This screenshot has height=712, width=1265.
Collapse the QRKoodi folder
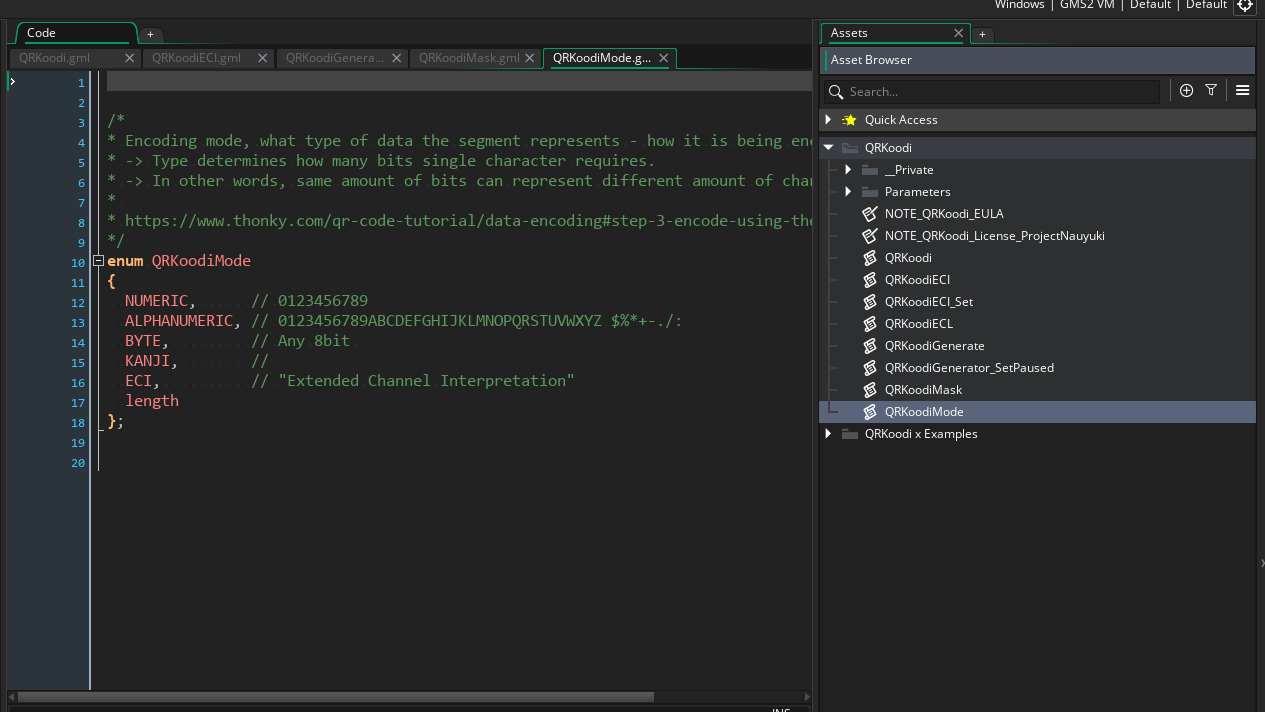[828, 148]
